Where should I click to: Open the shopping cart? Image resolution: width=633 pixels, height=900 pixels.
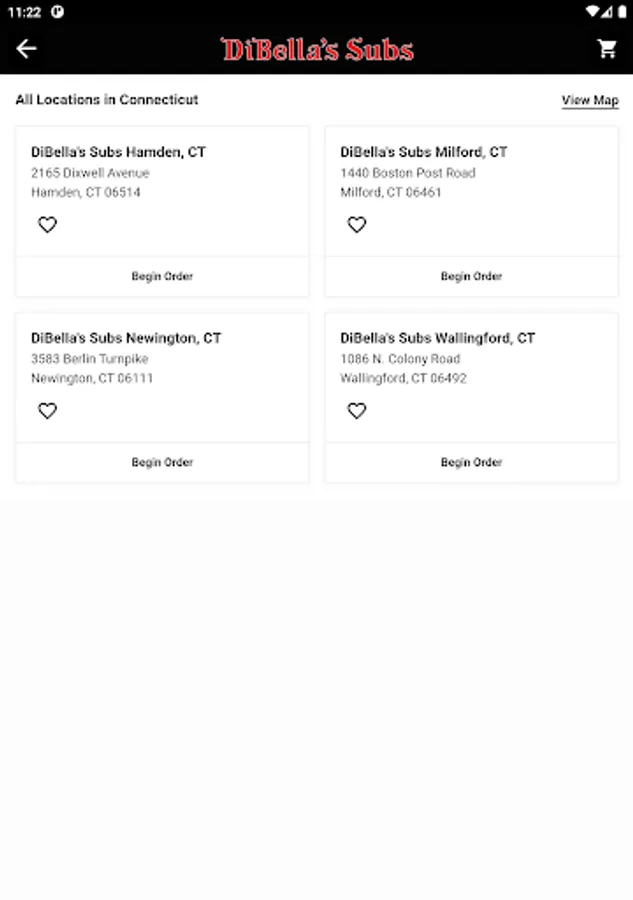tap(607, 49)
